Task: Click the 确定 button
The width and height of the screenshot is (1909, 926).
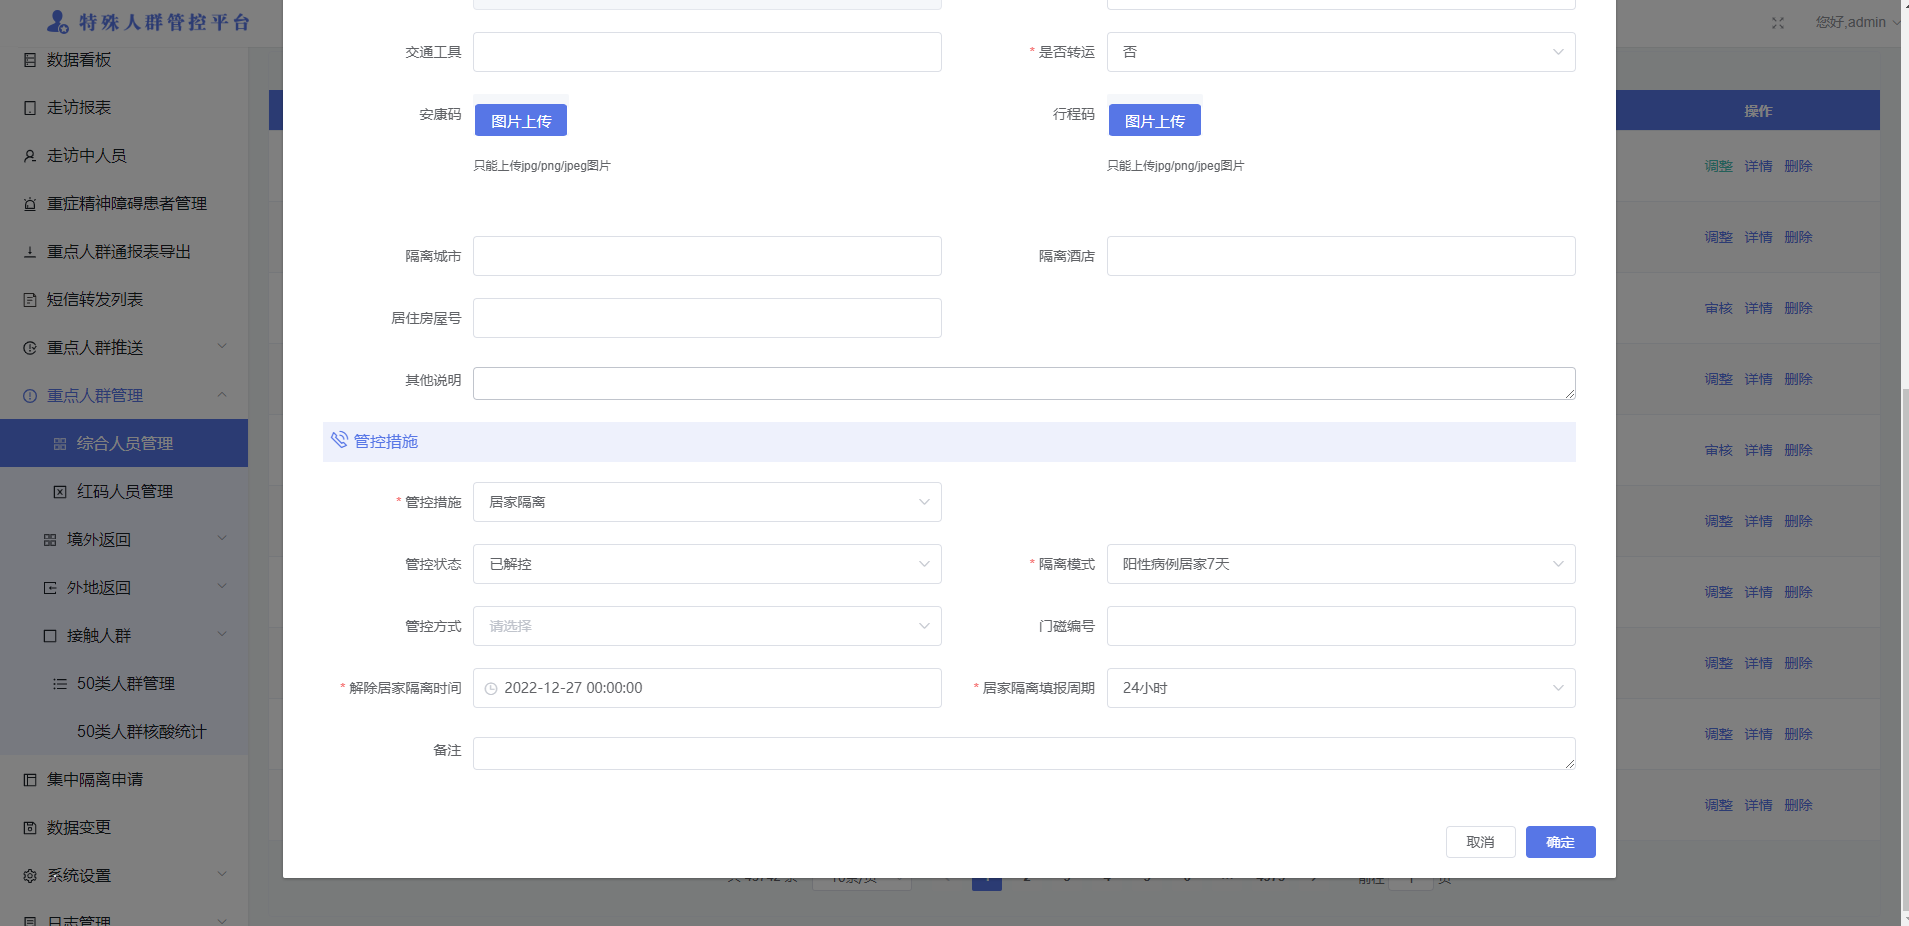Action: tap(1561, 842)
